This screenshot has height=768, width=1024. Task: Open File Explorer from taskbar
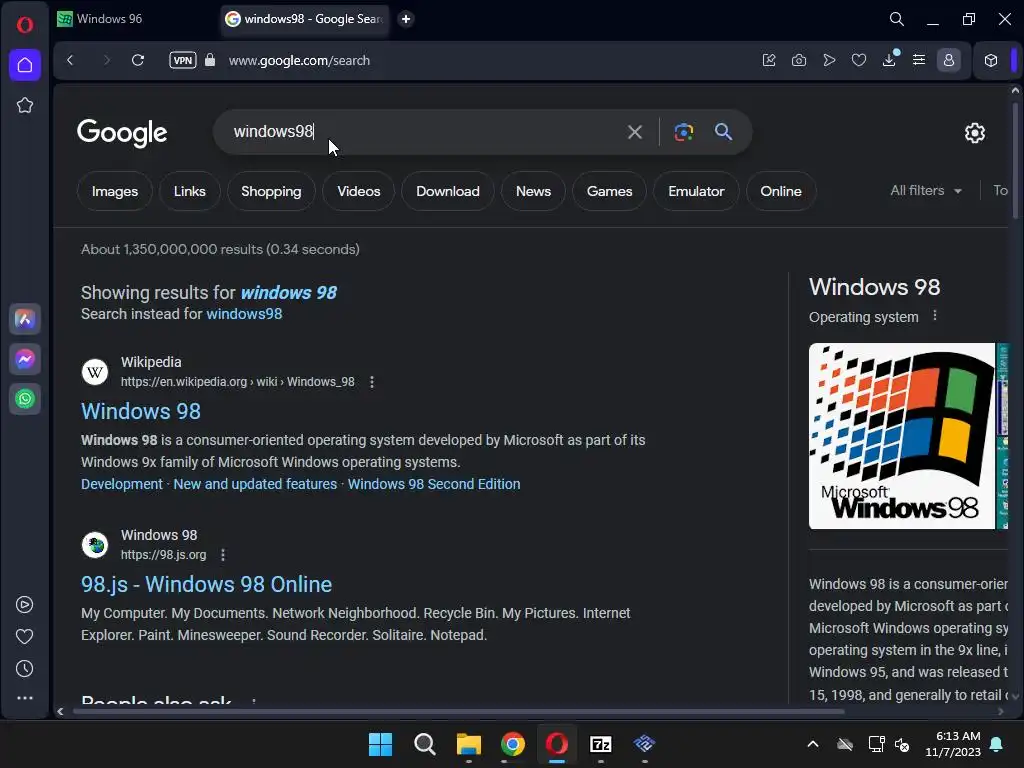(x=468, y=744)
